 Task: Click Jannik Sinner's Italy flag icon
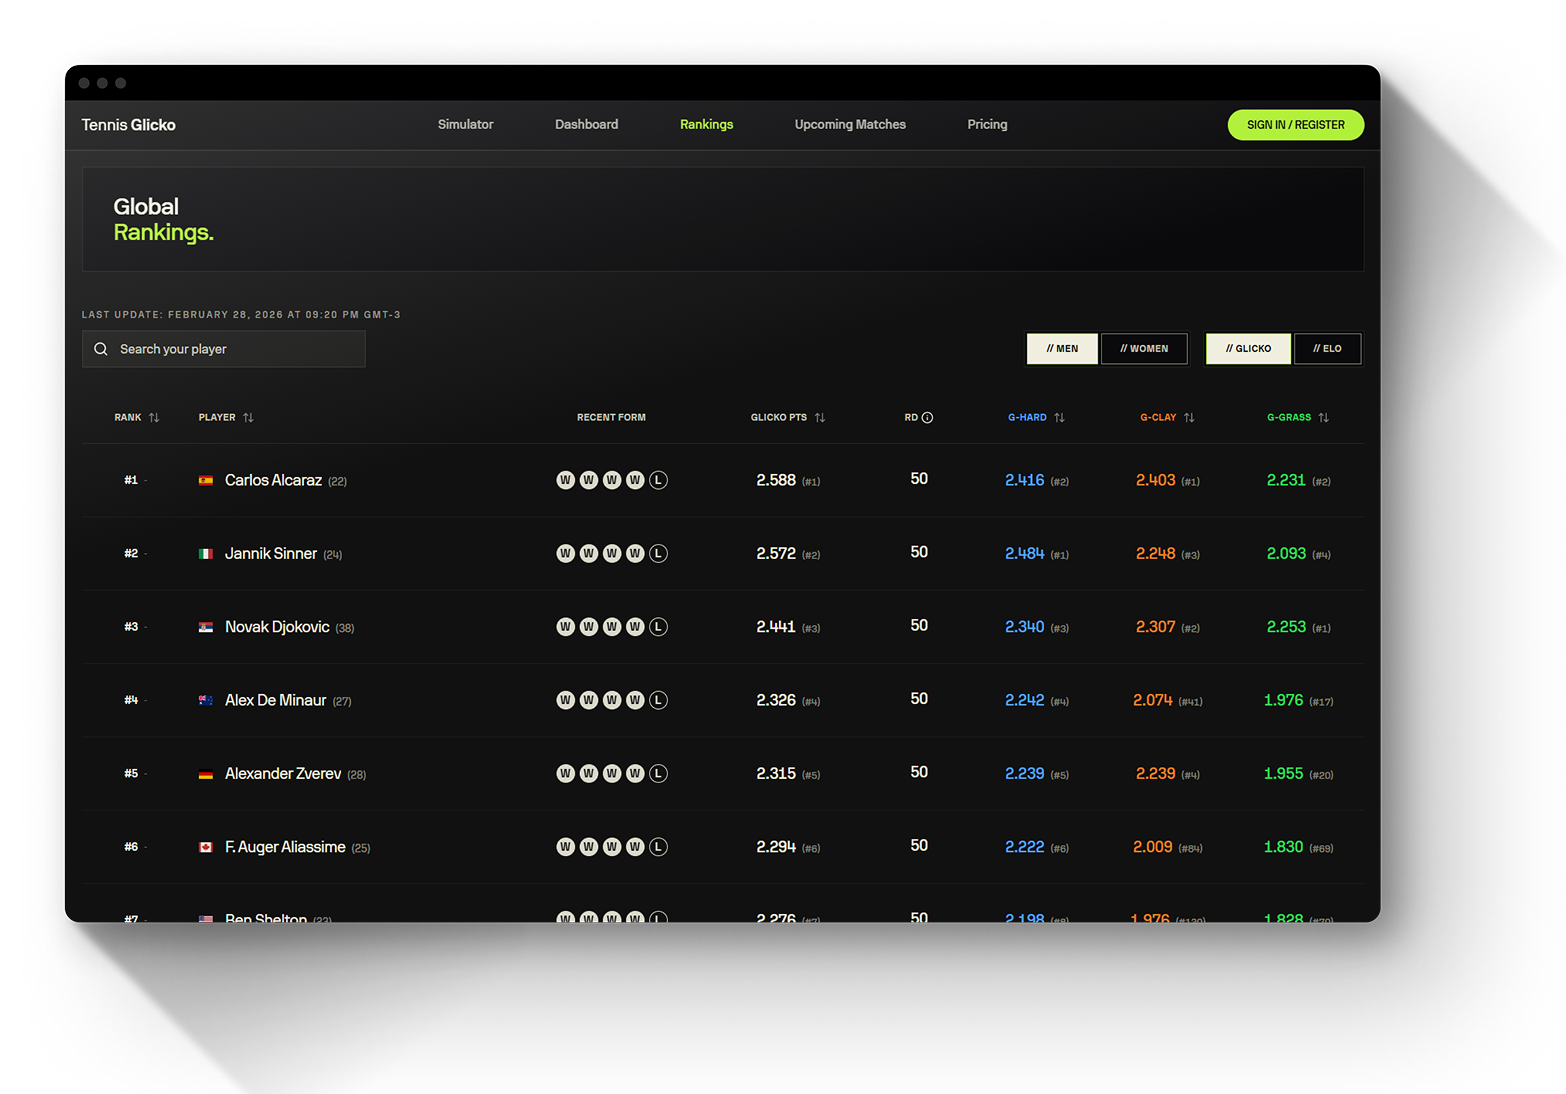tap(206, 554)
